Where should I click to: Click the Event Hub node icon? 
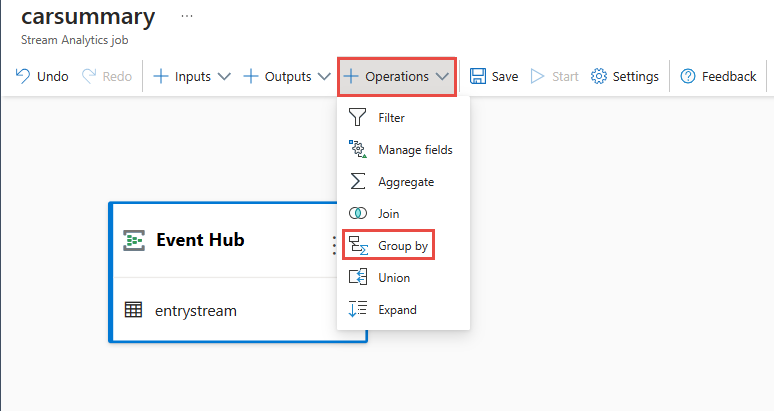[134, 240]
